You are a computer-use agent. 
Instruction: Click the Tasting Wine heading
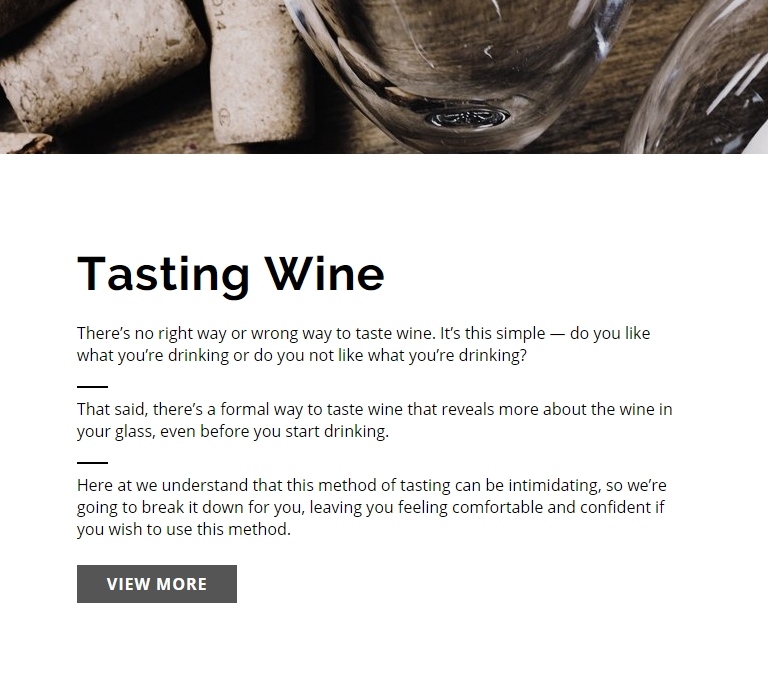pyautogui.click(x=231, y=274)
